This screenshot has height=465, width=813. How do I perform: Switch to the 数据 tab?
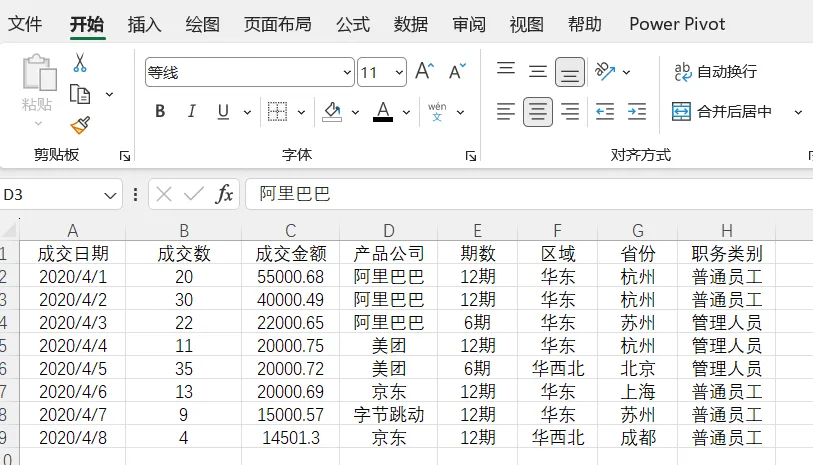[411, 24]
